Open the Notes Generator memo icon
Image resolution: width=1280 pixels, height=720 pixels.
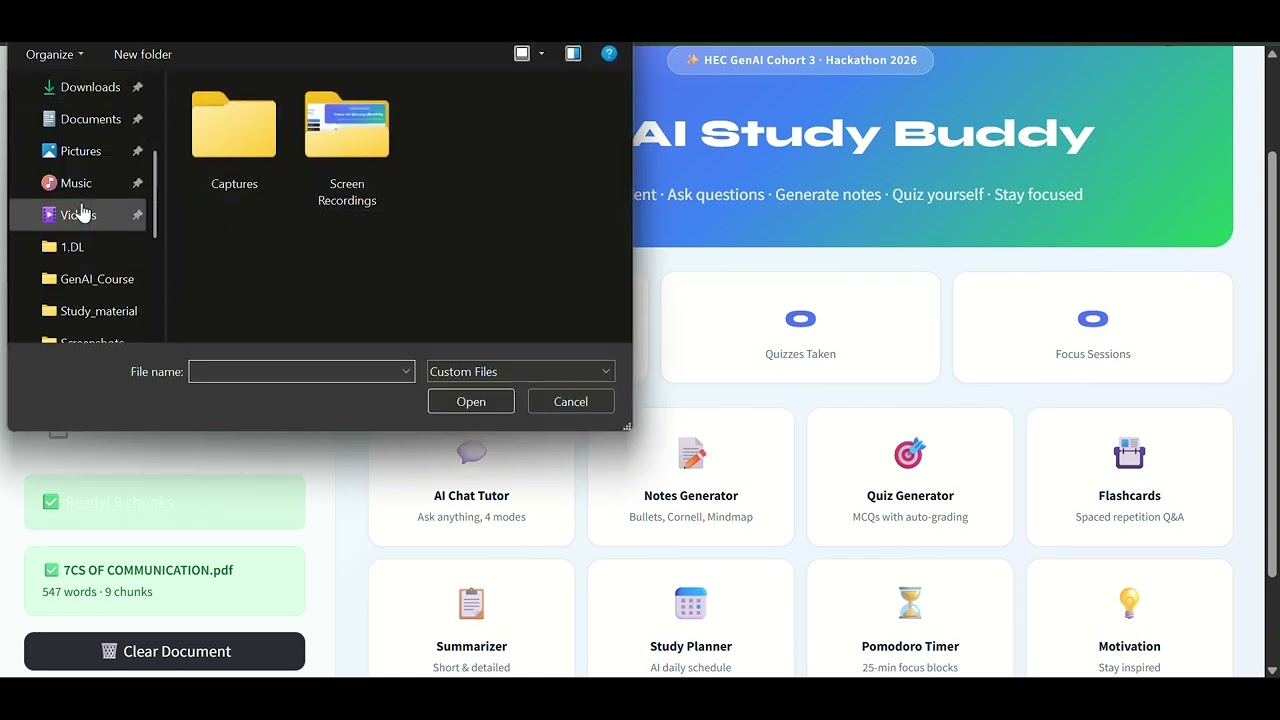click(x=691, y=453)
